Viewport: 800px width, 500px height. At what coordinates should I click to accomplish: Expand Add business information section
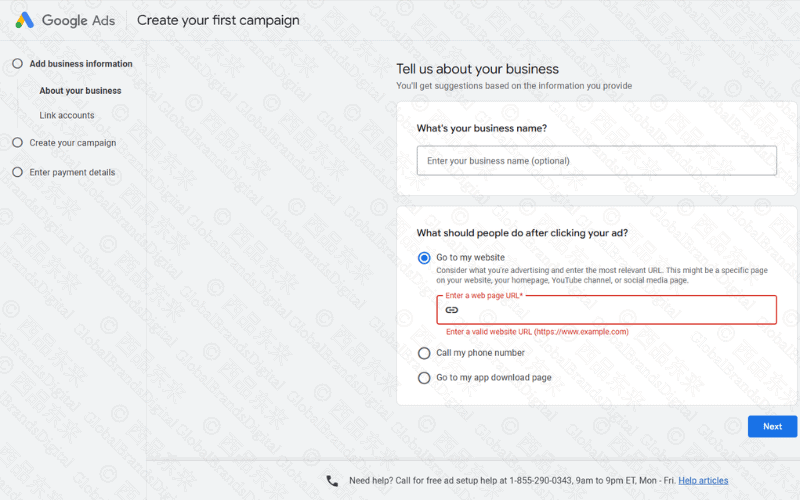81,64
